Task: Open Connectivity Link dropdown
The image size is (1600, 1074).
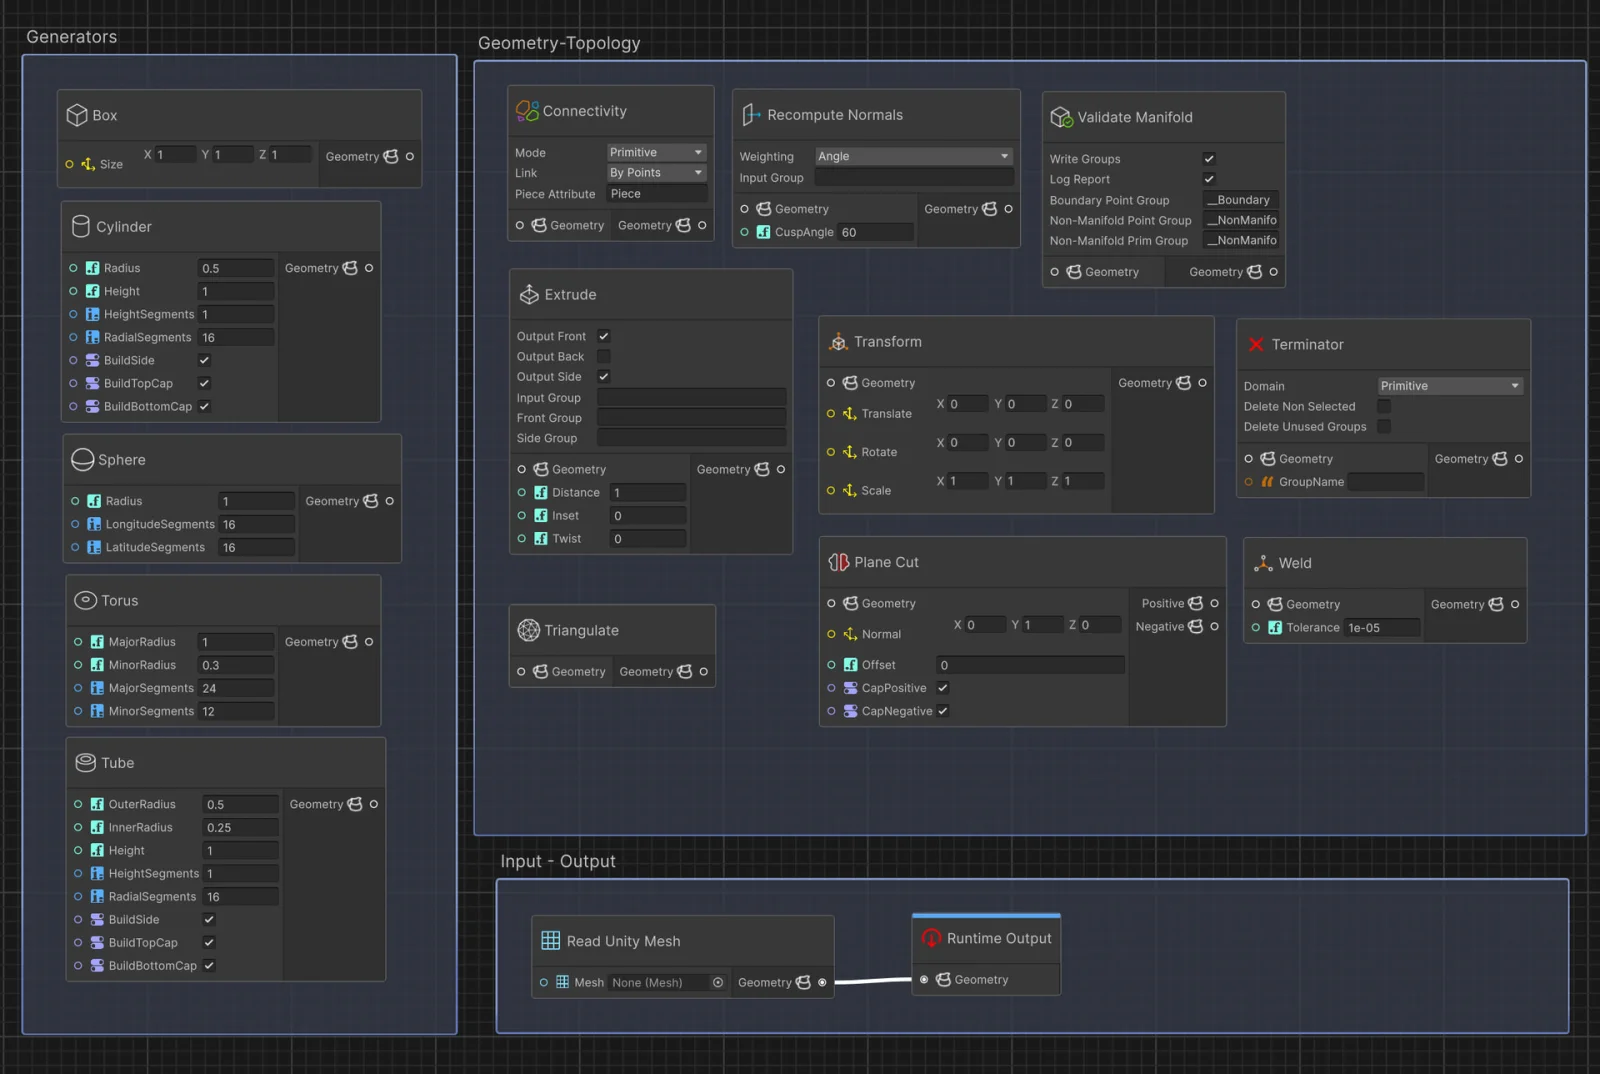Action: point(657,173)
